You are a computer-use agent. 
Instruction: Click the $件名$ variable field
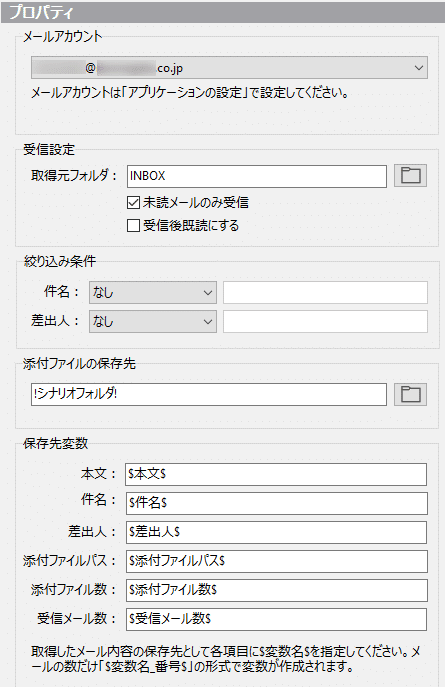[276, 503]
